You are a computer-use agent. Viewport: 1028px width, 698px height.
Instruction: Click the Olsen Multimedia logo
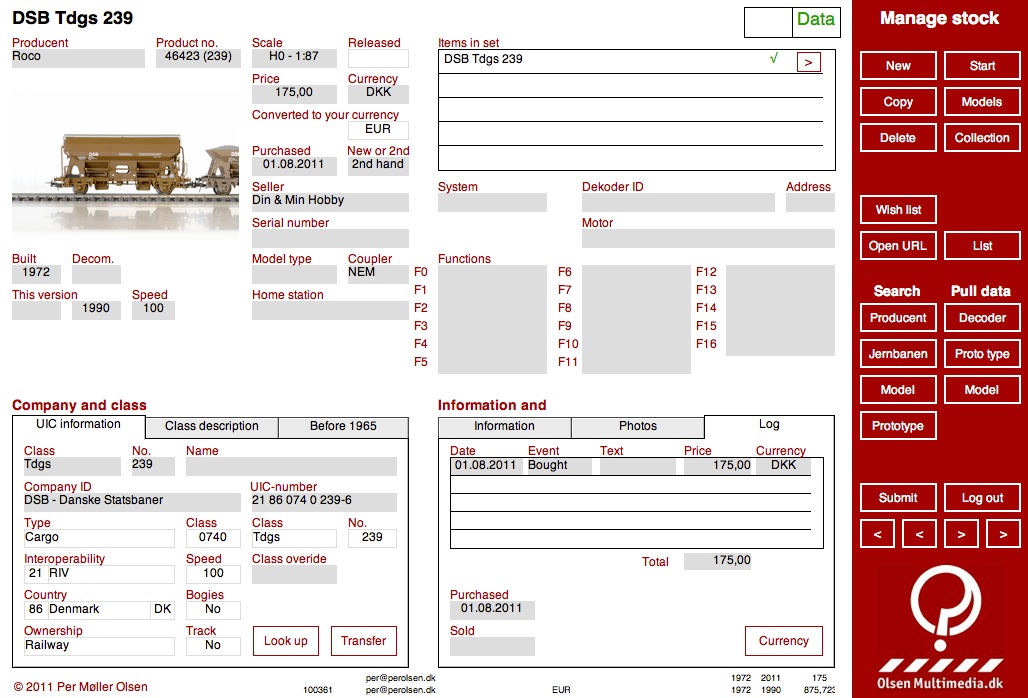(940, 628)
